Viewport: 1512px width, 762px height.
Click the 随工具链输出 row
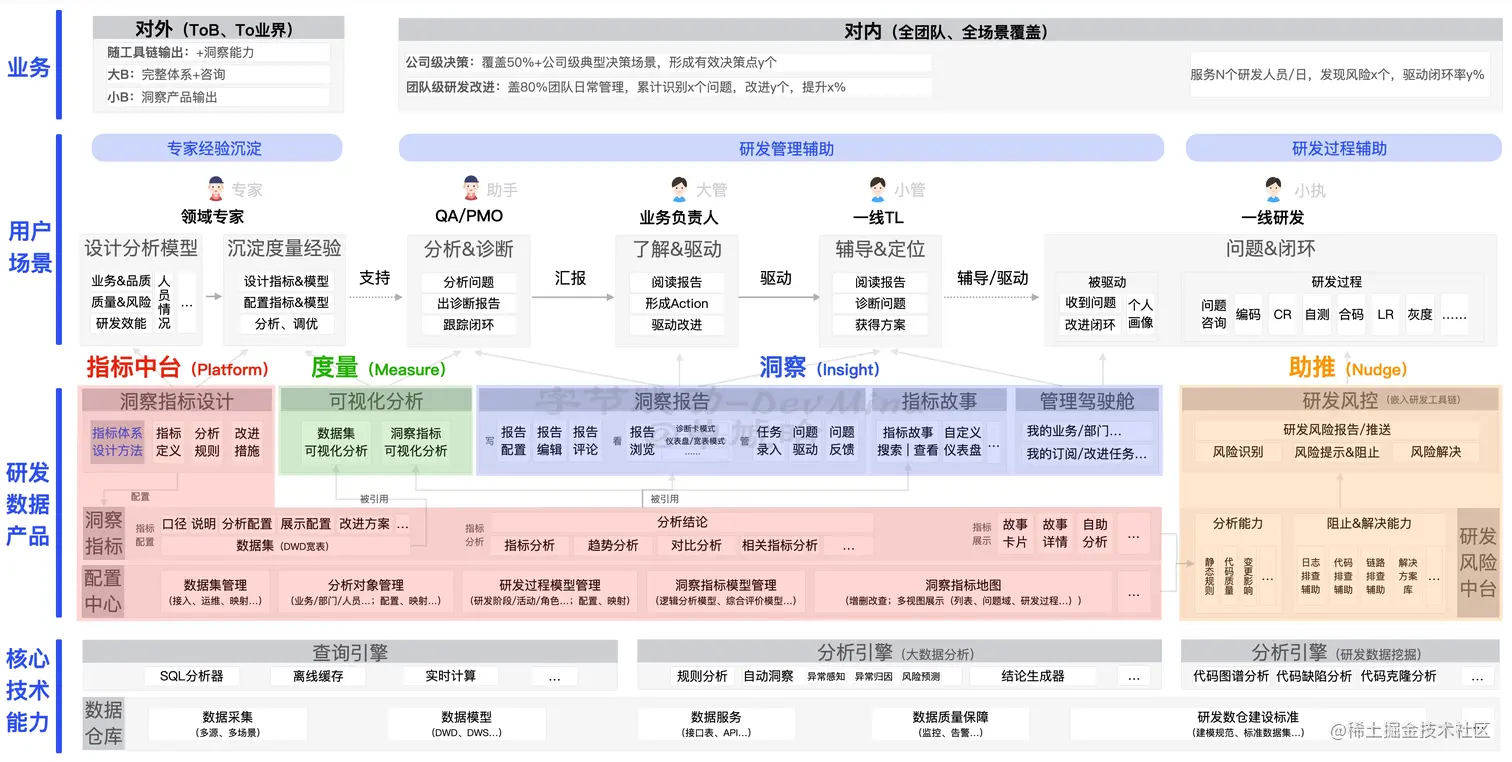pos(217,52)
